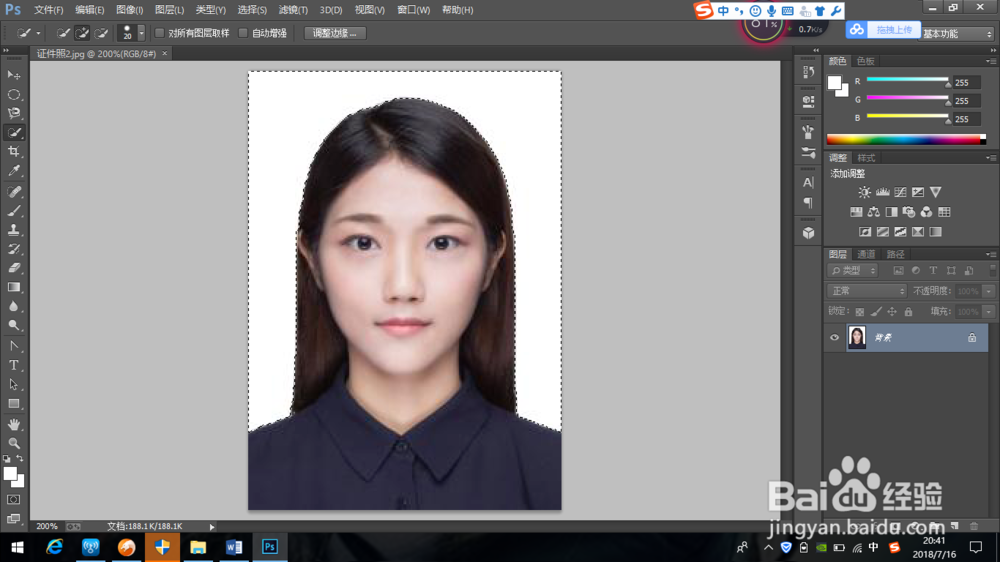Switch to 路径 tab
The height and width of the screenshot is (562, 1000).
click(x=895, y=255)
